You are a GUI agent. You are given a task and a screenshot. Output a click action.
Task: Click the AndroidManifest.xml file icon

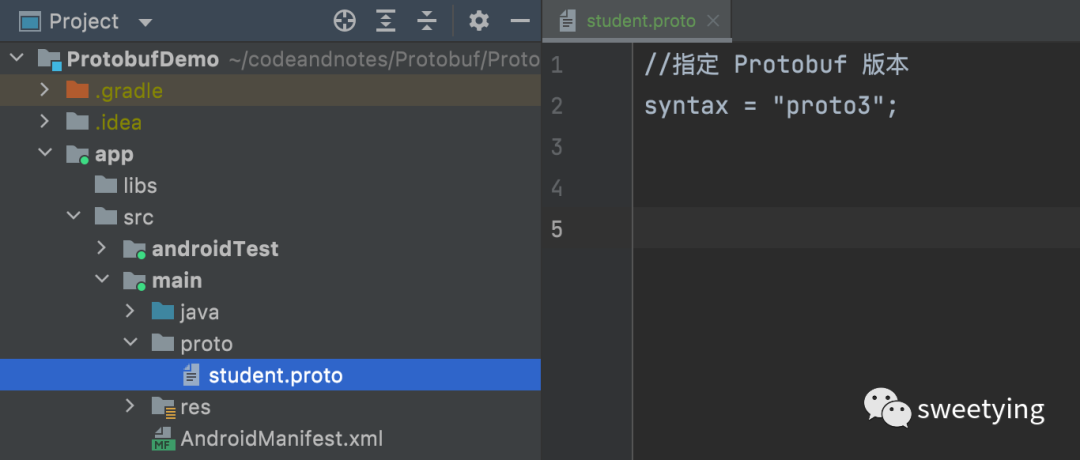163,439
